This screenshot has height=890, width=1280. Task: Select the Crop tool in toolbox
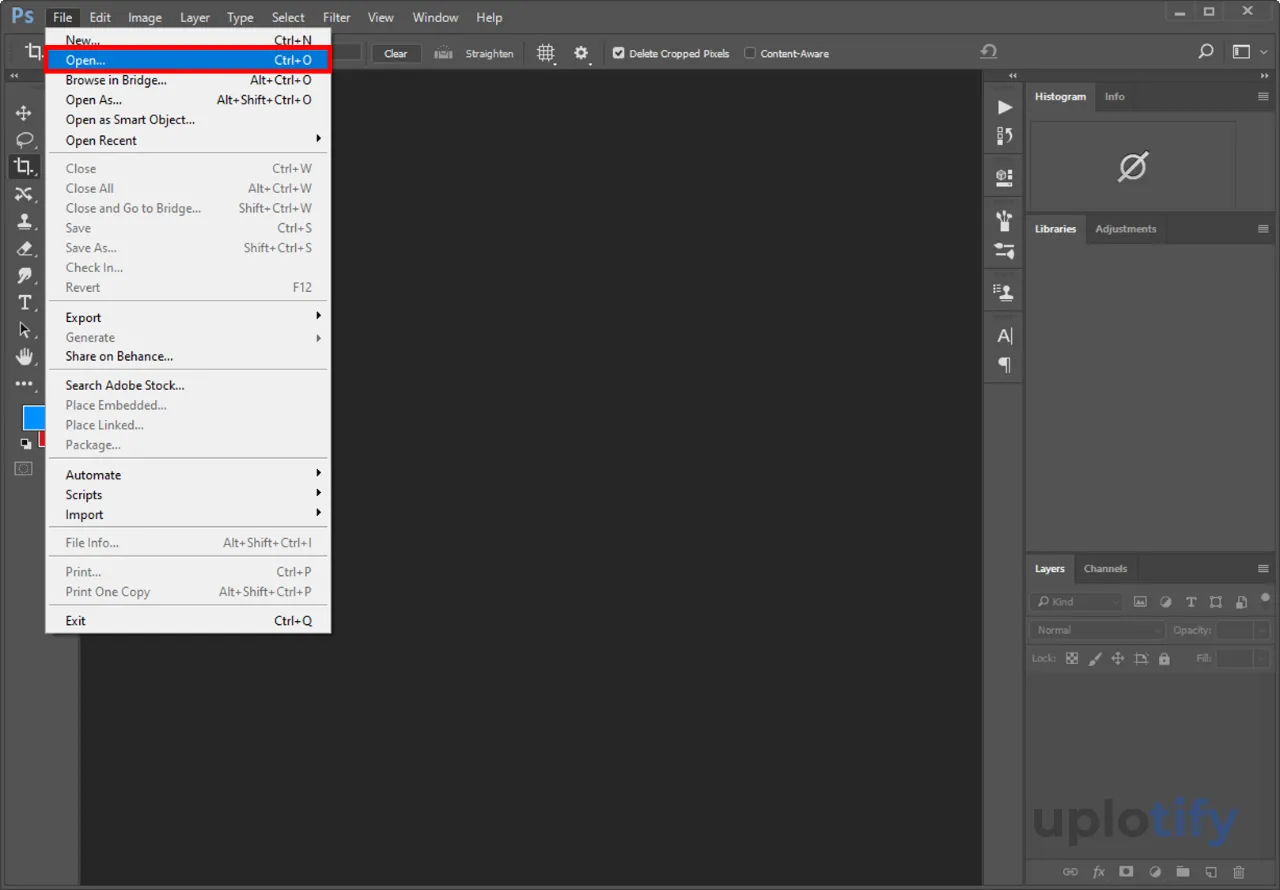point(24,167)
